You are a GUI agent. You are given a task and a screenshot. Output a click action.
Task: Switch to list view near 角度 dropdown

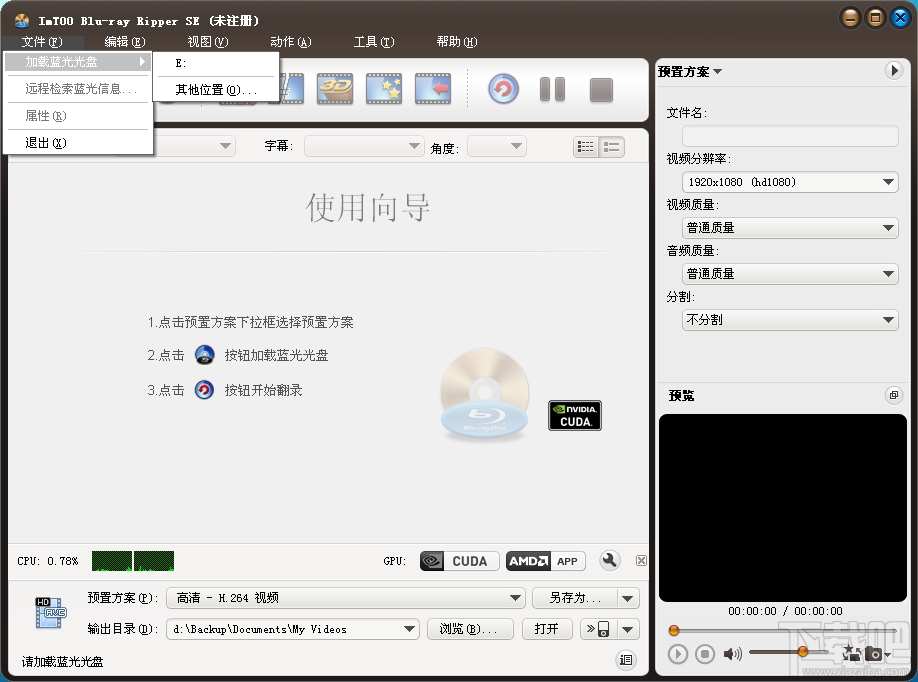coord(612,146)
